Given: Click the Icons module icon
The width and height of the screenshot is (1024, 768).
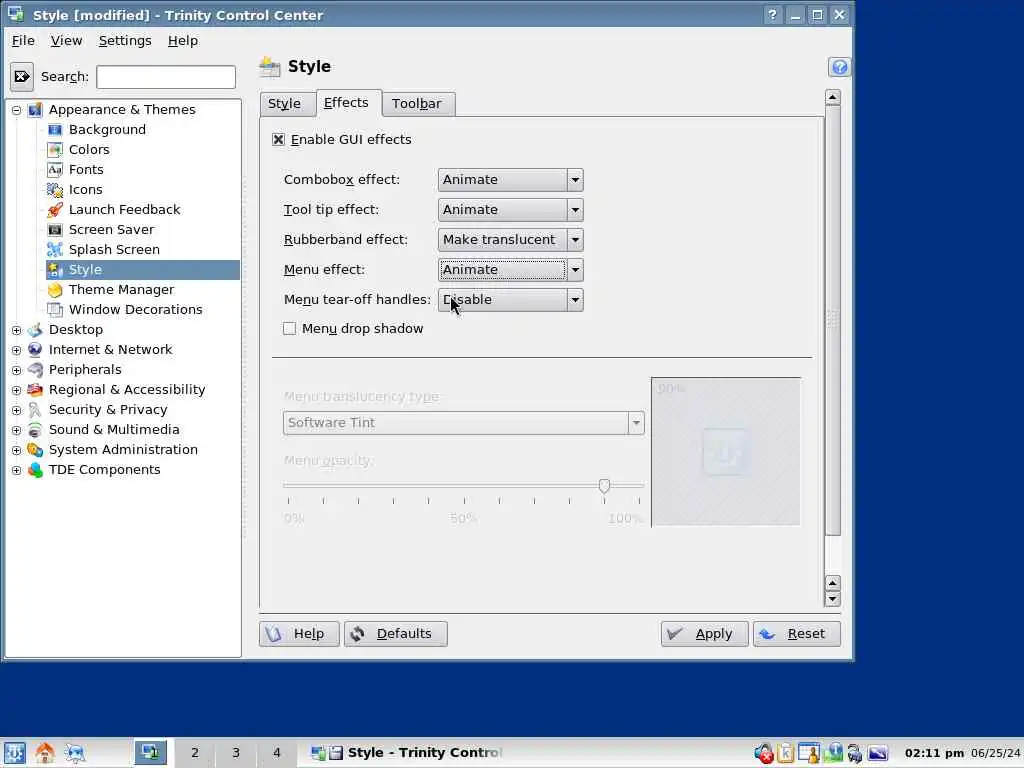Looking at the screenshot, I should coord(55,190).
